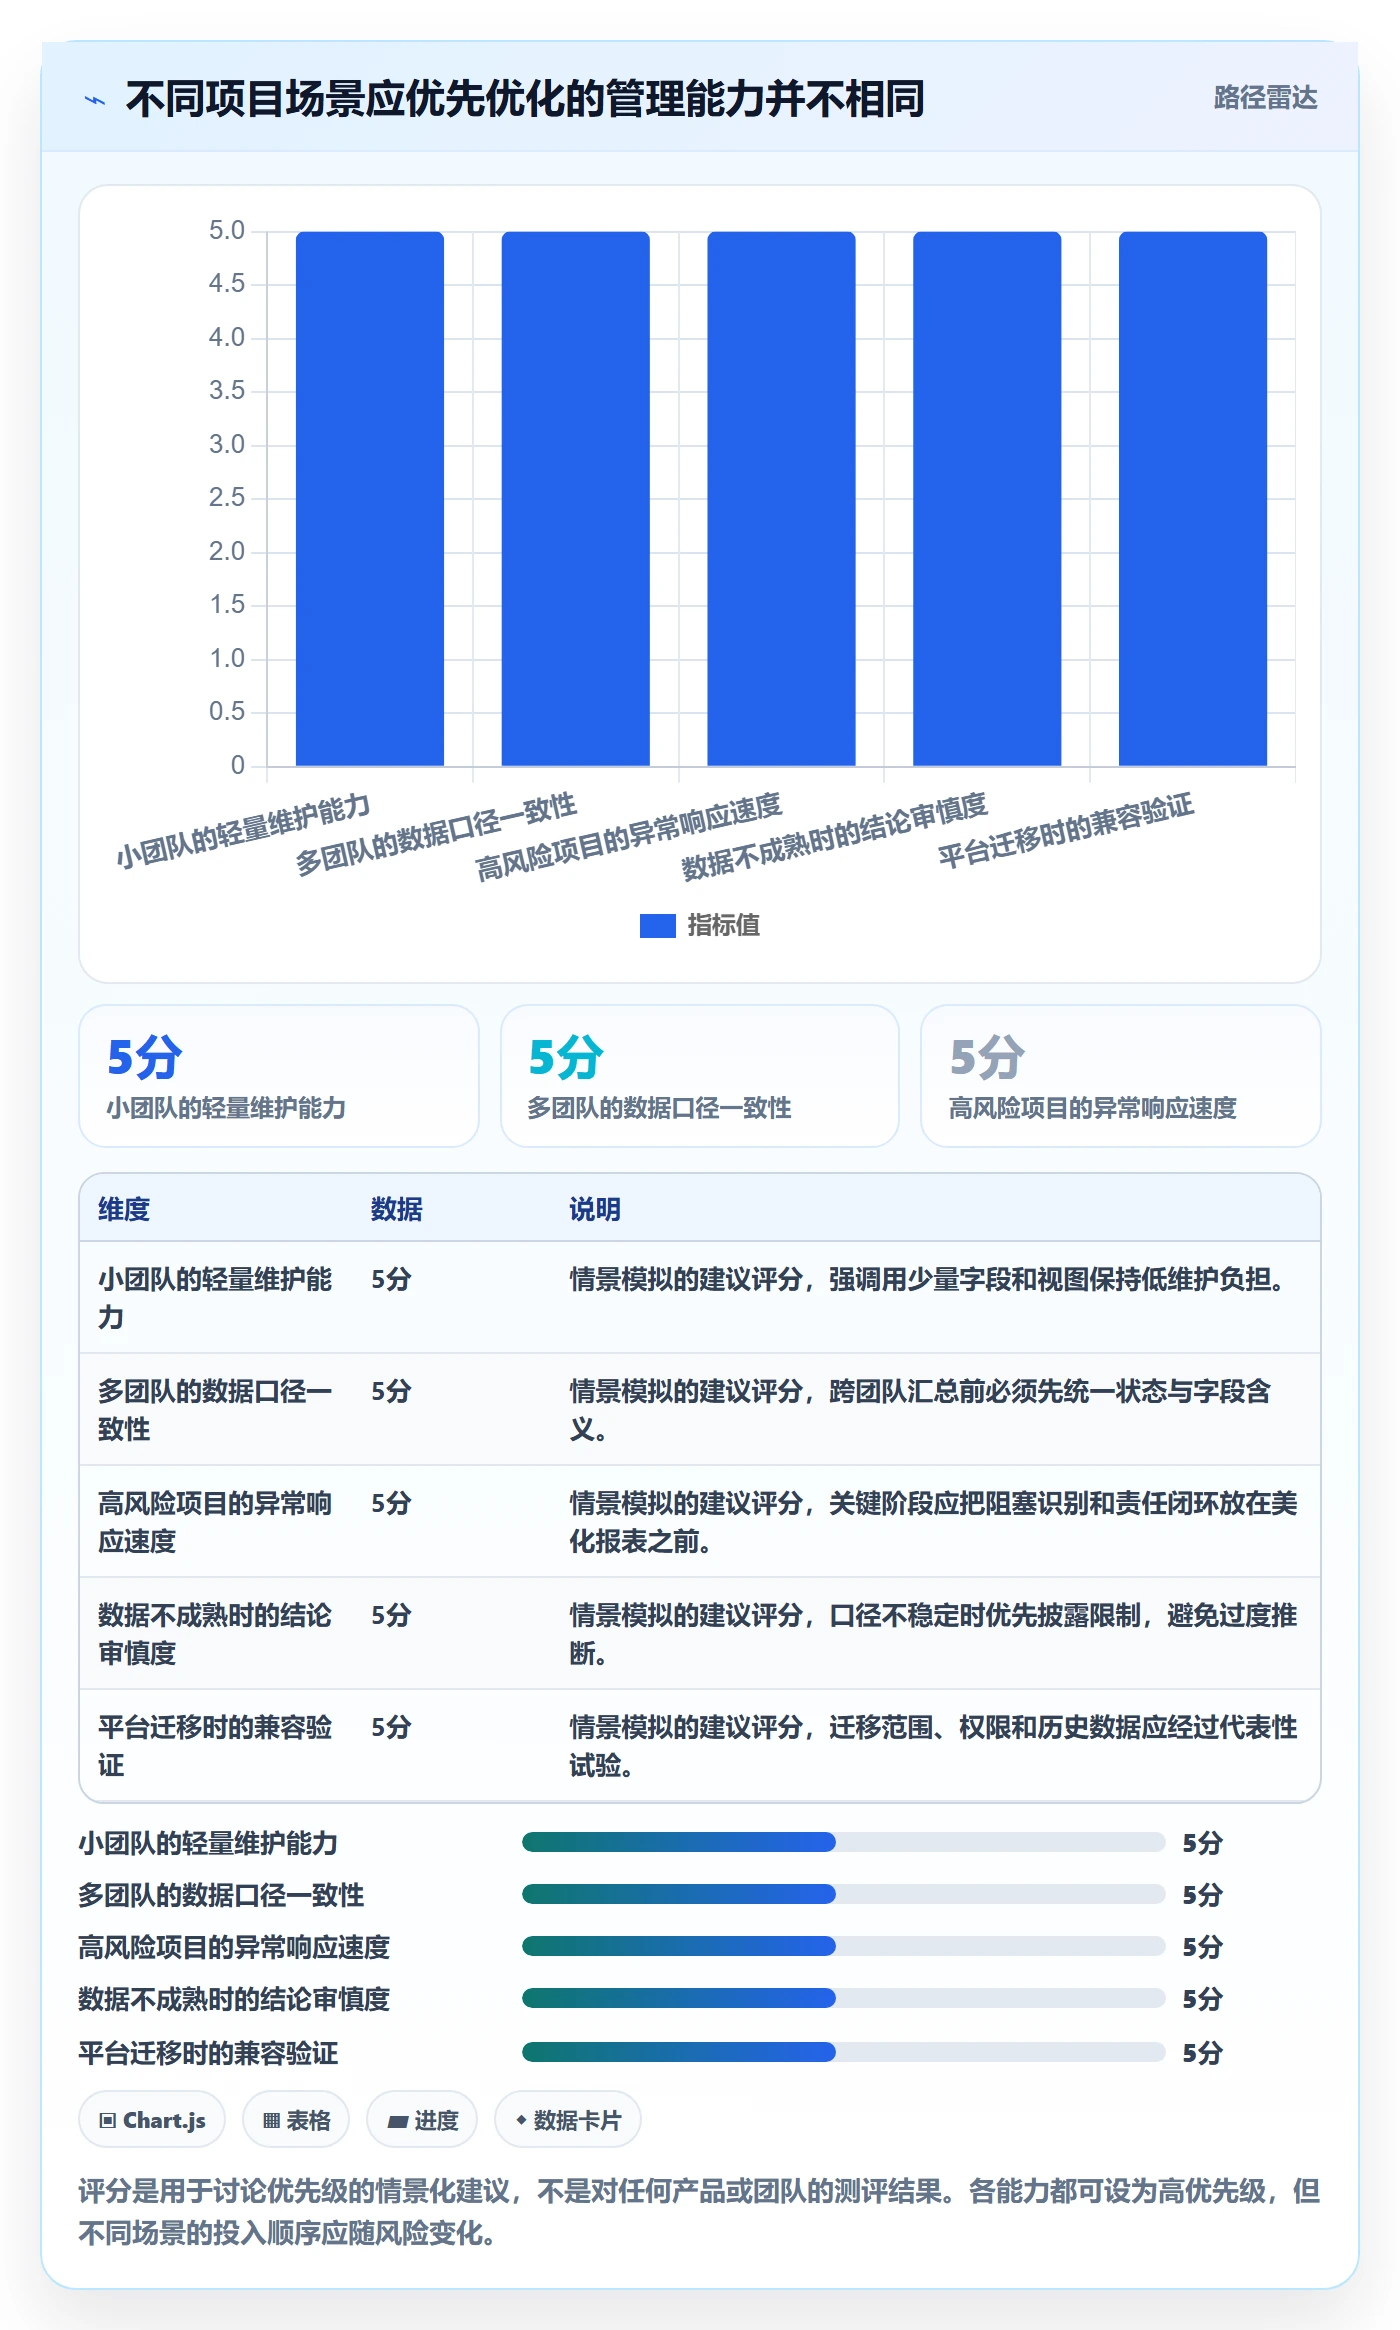The width and height of the screenshot is (1400, 2330).
Task: Click description about 口径不稳定时优先披露限制
Action: pos(934,1634)
